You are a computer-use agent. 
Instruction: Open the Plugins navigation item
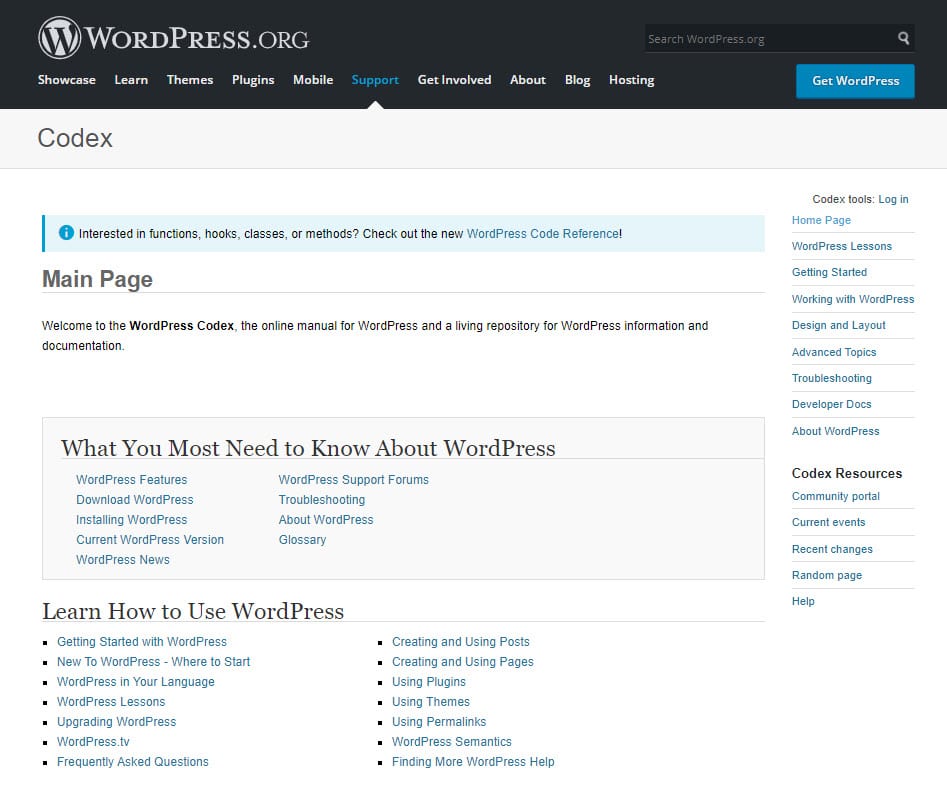point(252,80)
